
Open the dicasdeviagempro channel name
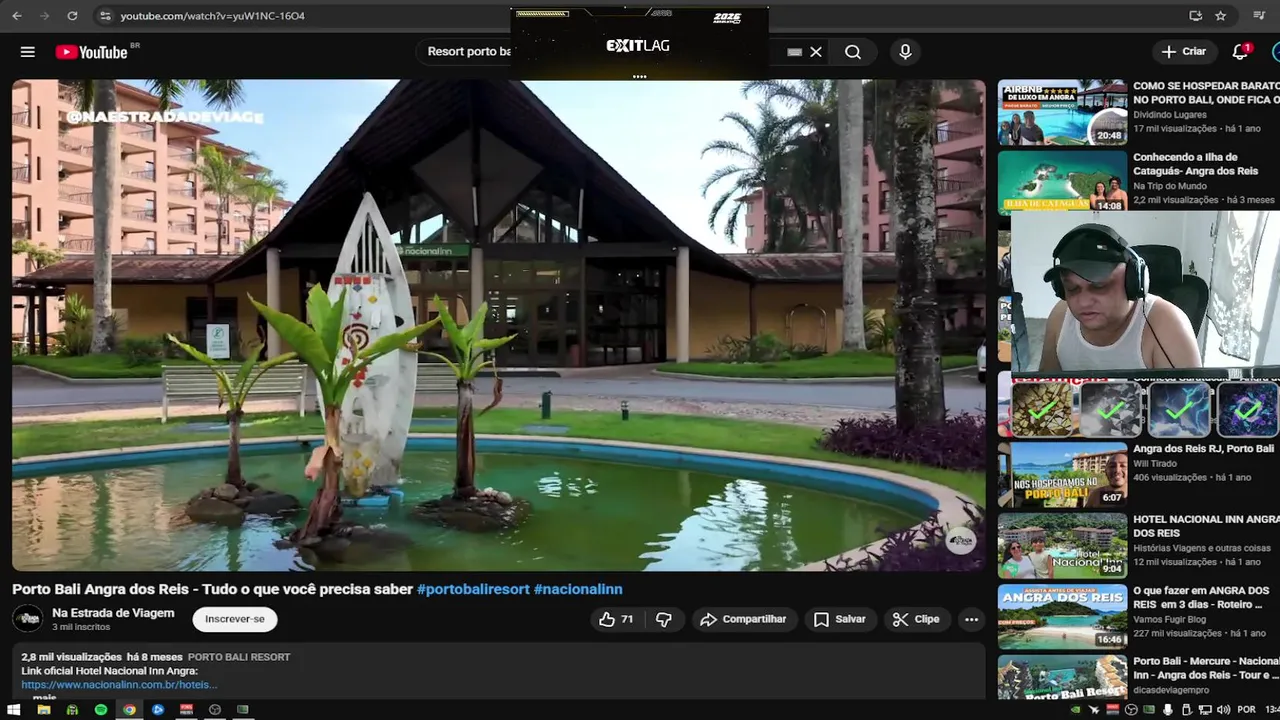coord(1171,690)
